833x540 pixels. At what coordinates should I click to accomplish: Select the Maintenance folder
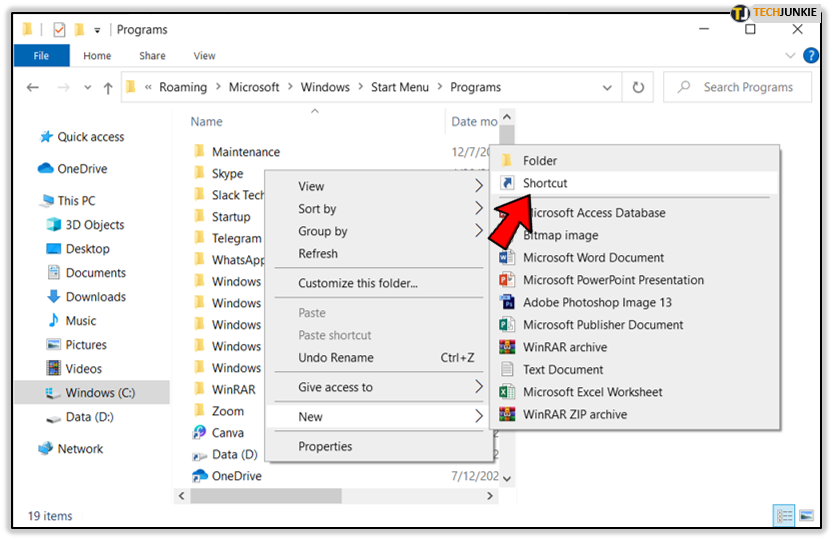click(x=237, y=152)
